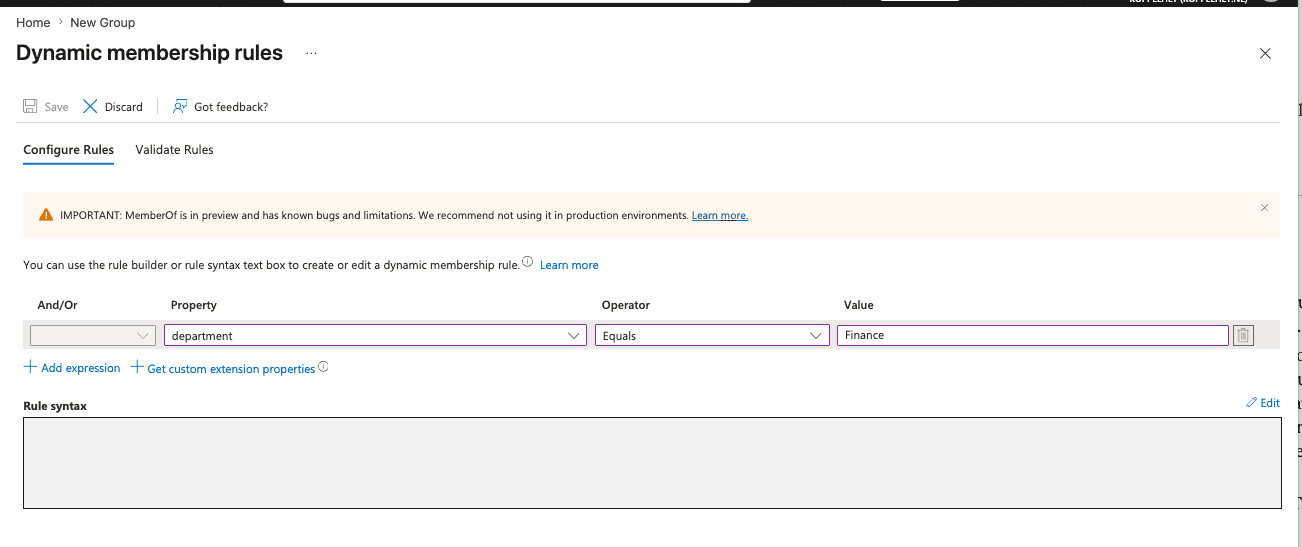The width and height of the screenshot is (1302, 547).
Task: Expand the And/Or dropdown
Action: pyautogui.click(x=93, y=336)
